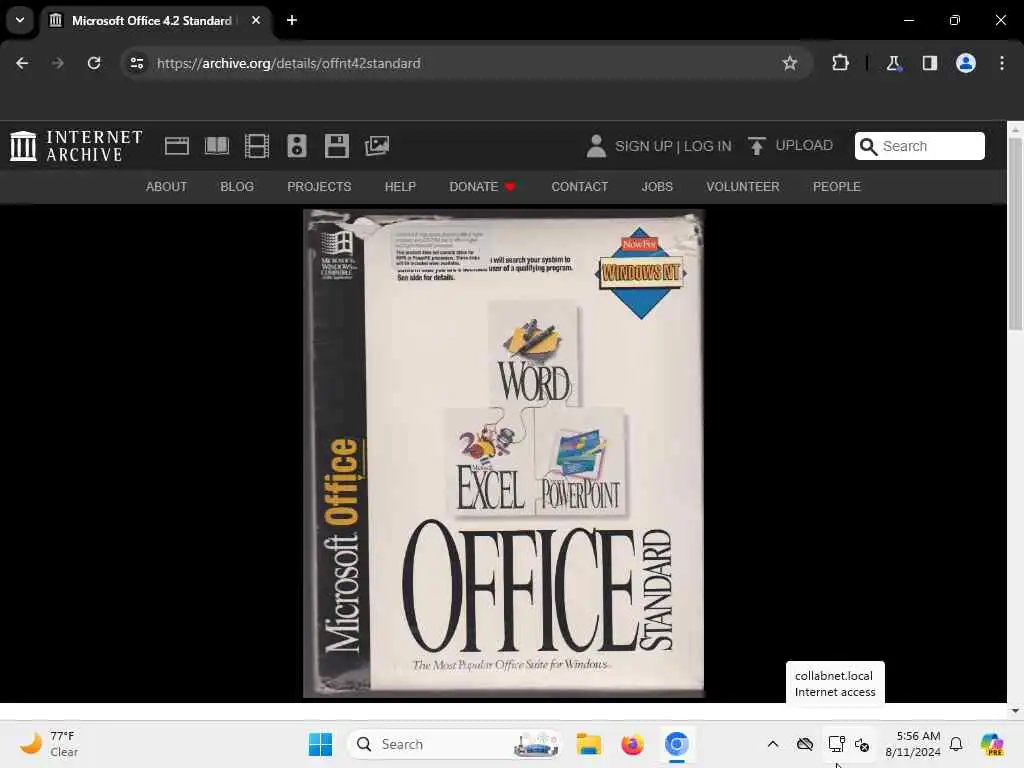Screen dimensions: 1024x768
Task: Open the weather widget showing 77°F
Action: (49, 744)
